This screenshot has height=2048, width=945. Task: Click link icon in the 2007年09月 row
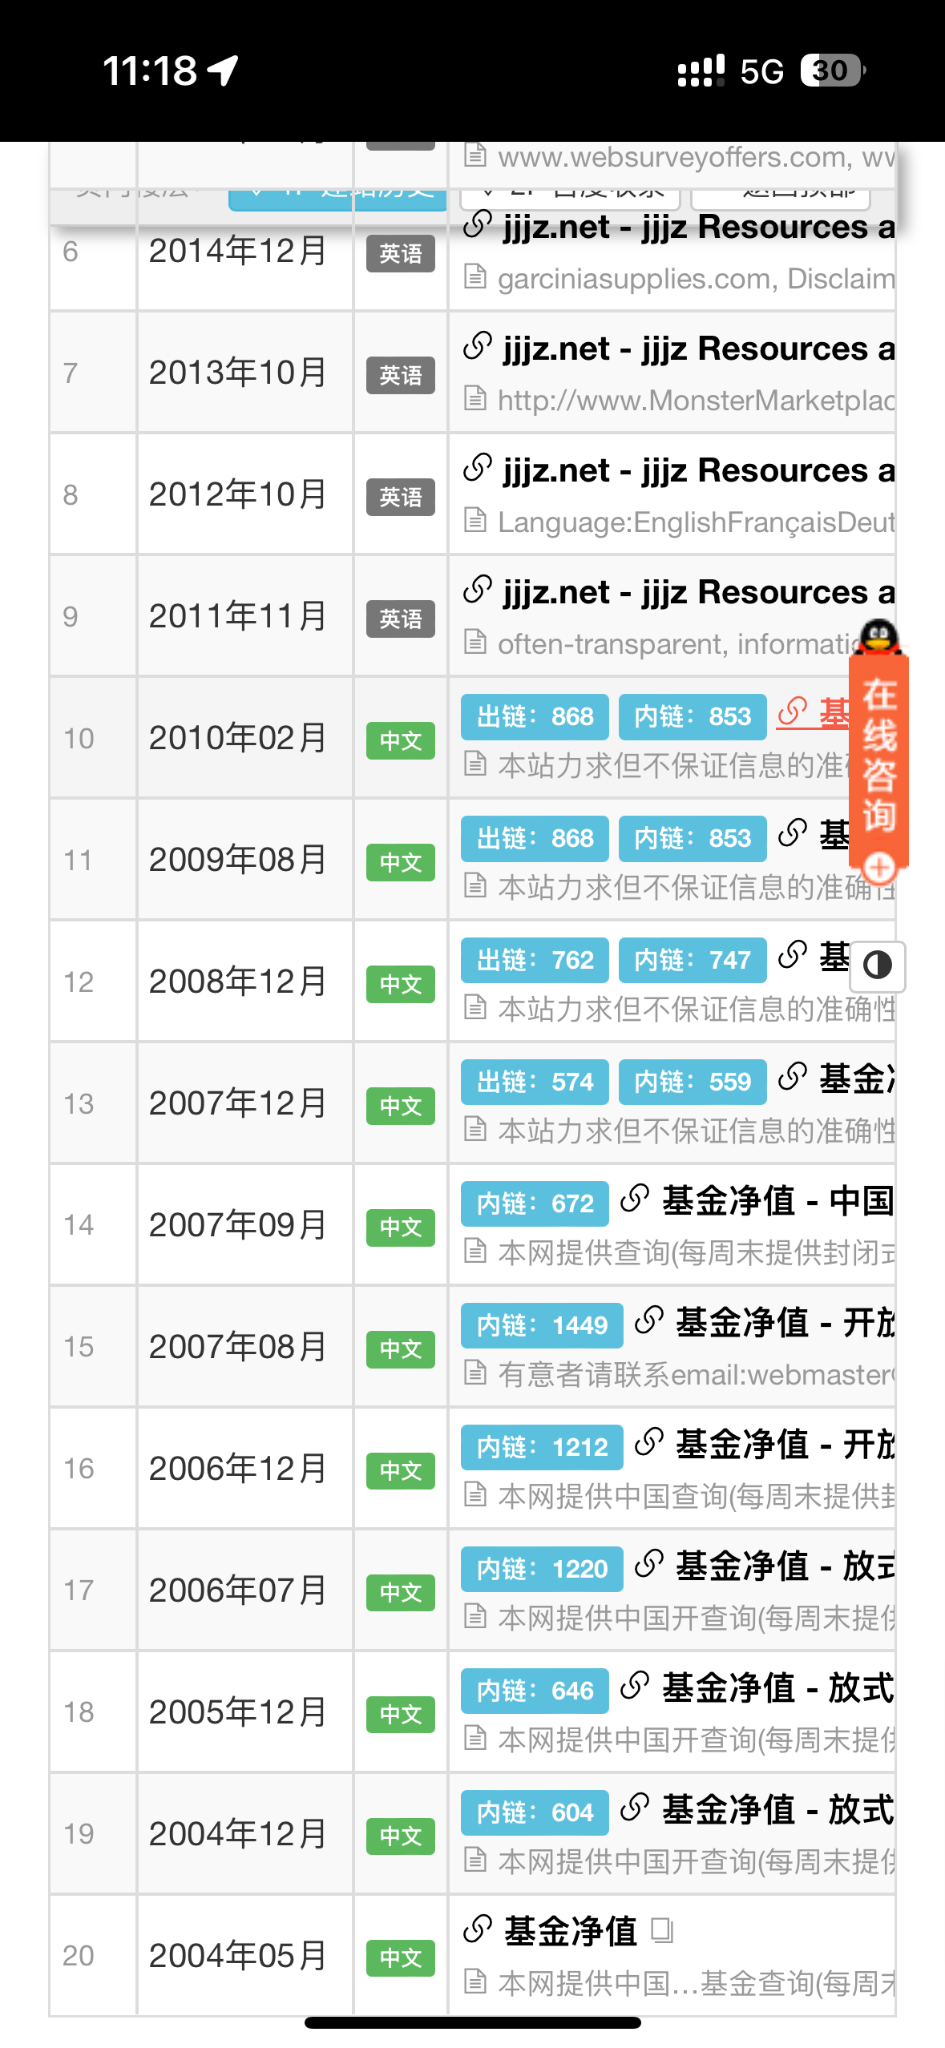click(x=635, y=1199)
